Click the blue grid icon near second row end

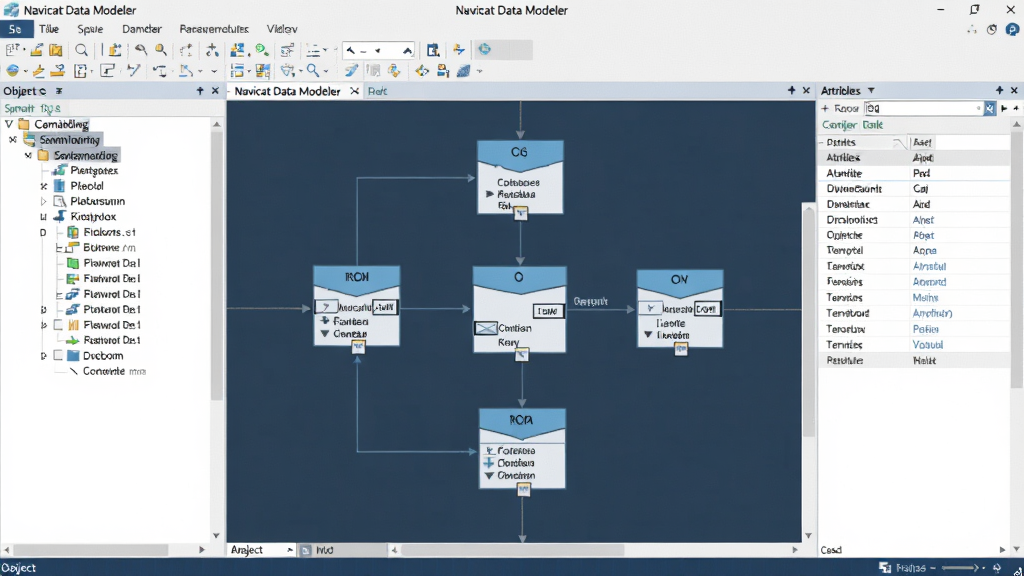click(x=464, y=71)
